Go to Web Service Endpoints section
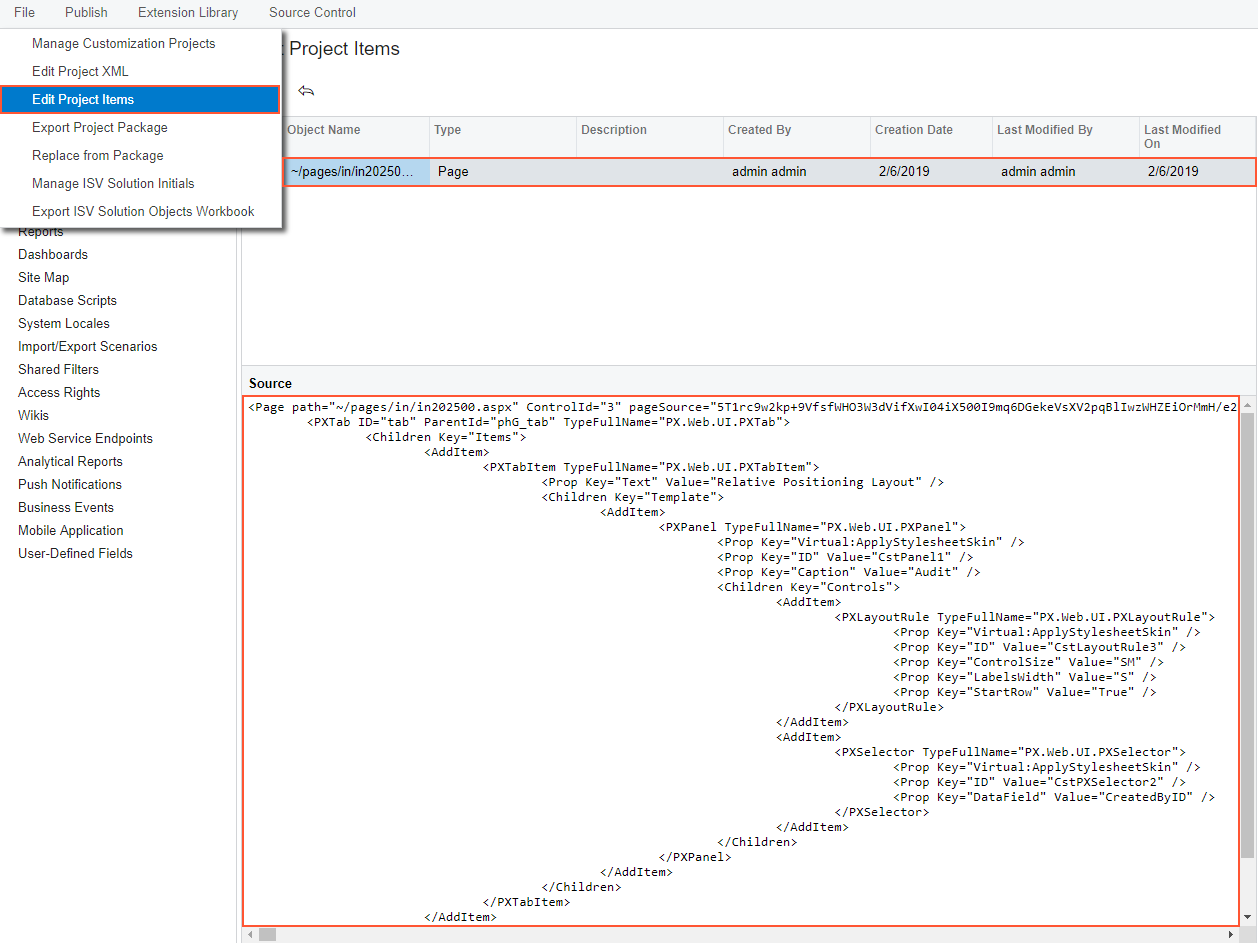 point(85,439)
